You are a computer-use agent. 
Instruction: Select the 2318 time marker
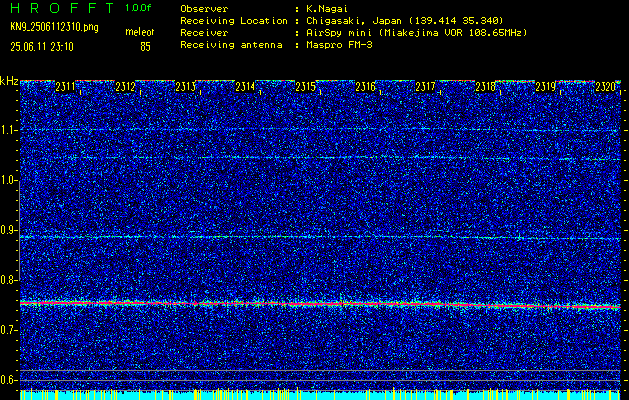point(485,86)
